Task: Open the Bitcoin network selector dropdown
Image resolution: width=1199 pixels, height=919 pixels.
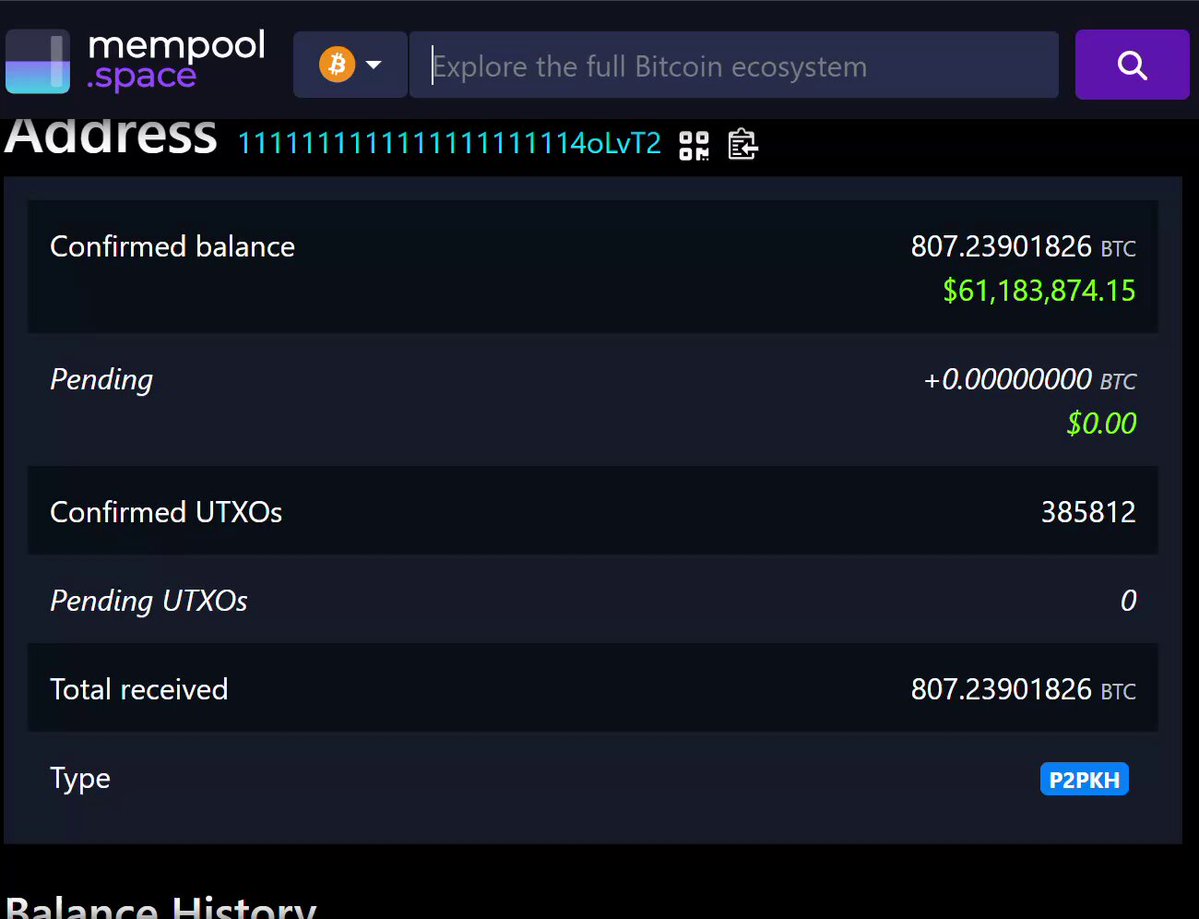Action: pos(350,65)
